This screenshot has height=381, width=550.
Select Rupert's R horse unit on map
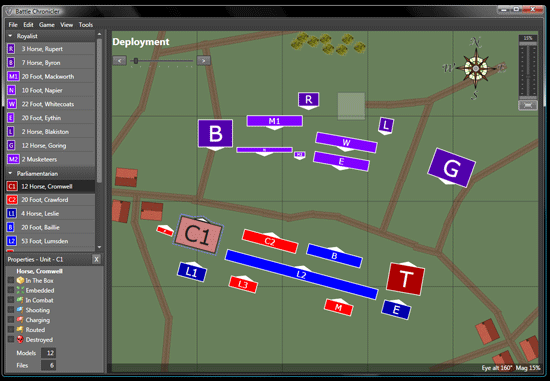click(308, 100)
